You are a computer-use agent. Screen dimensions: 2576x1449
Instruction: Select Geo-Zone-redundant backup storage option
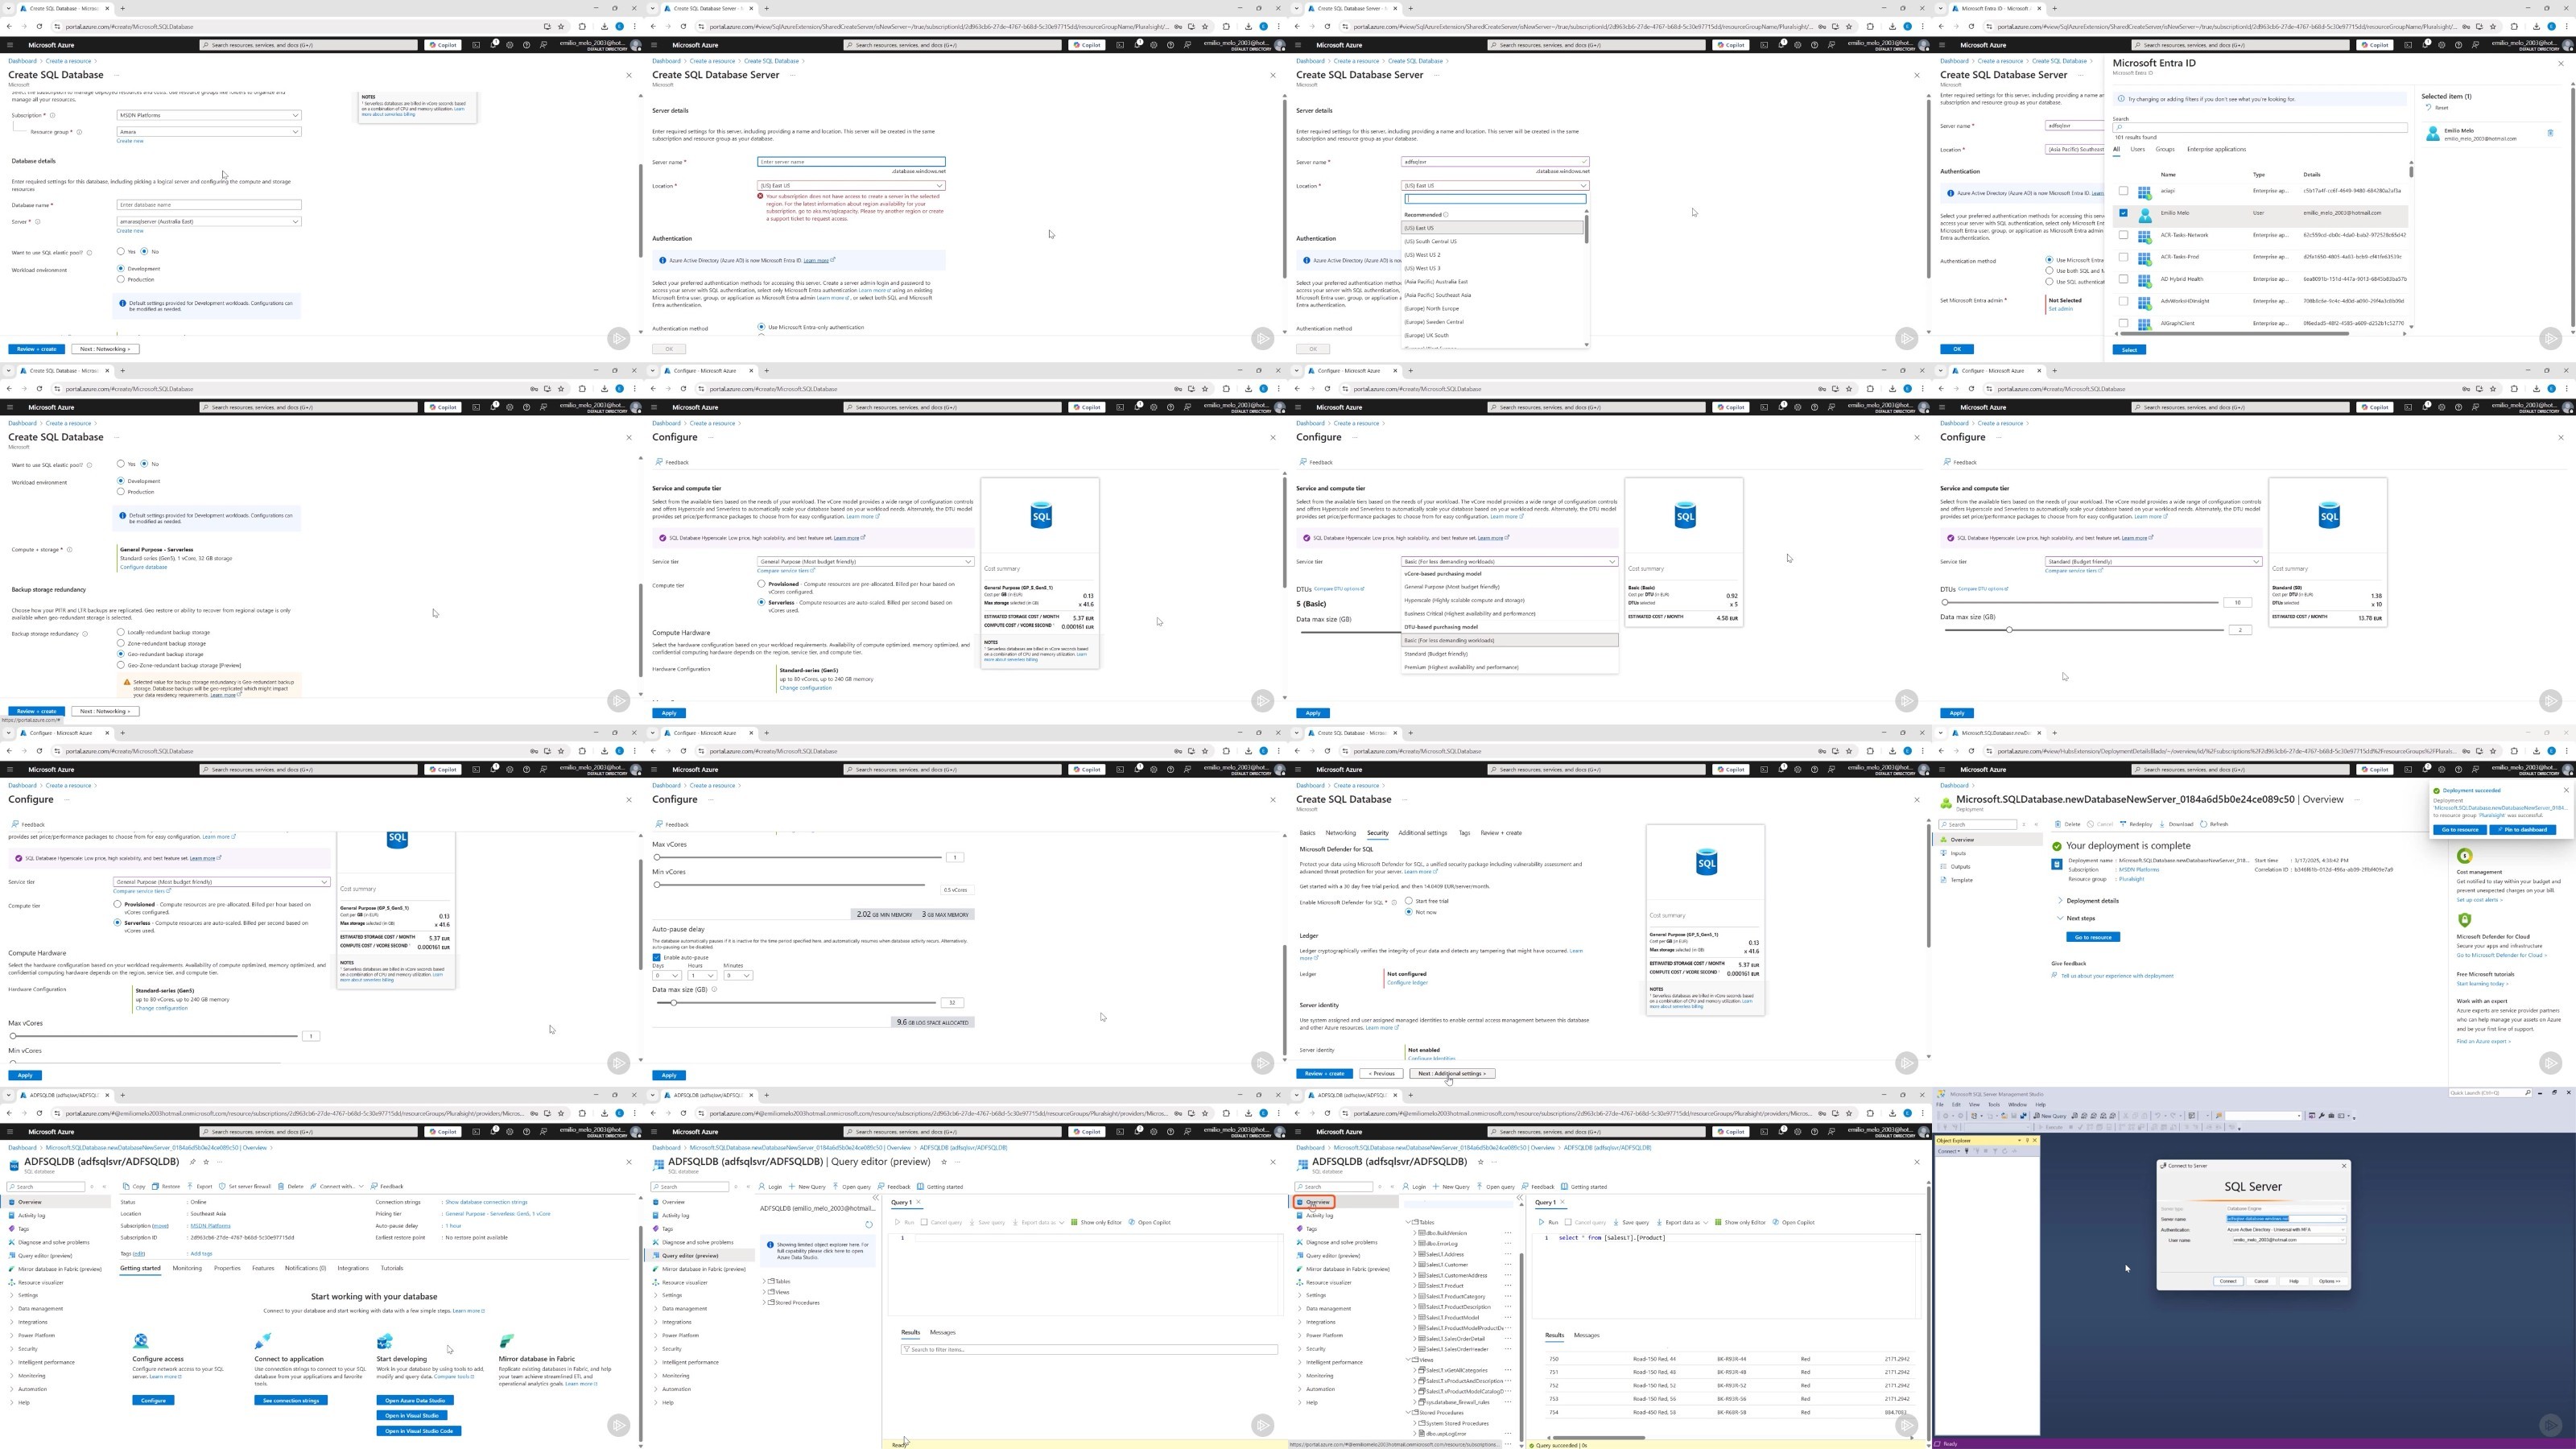121,665
